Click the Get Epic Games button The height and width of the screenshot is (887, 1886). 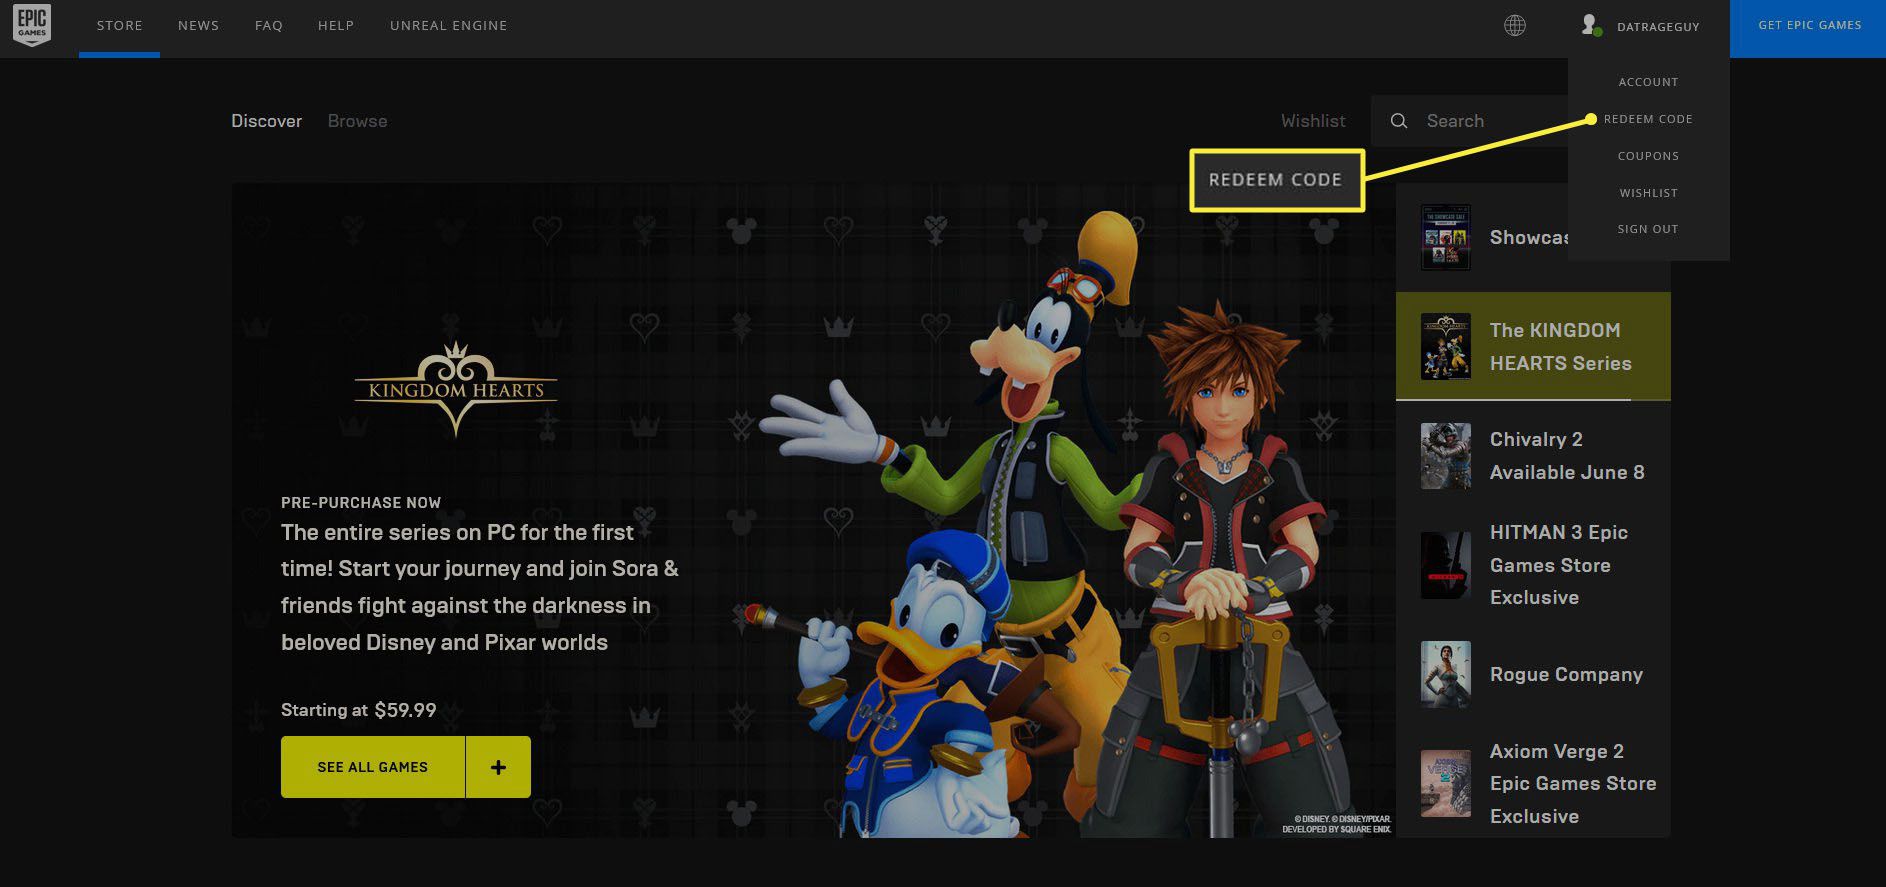point(1808,28)
